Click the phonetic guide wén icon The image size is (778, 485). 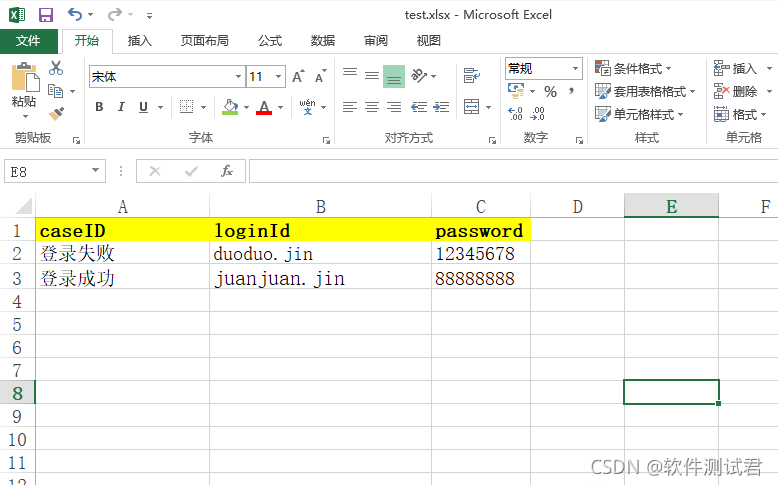click(x=308, y=107)
